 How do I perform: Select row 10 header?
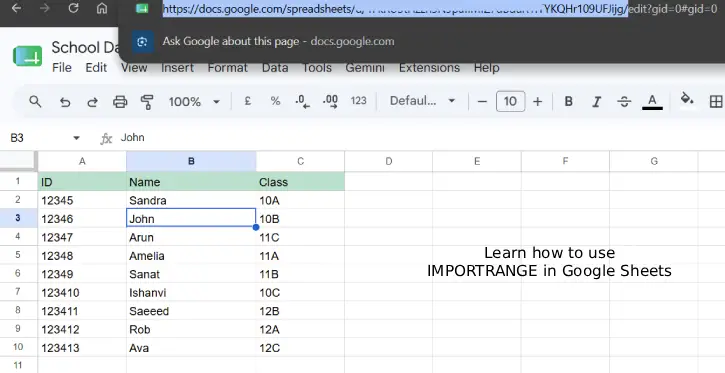(18, 347)
